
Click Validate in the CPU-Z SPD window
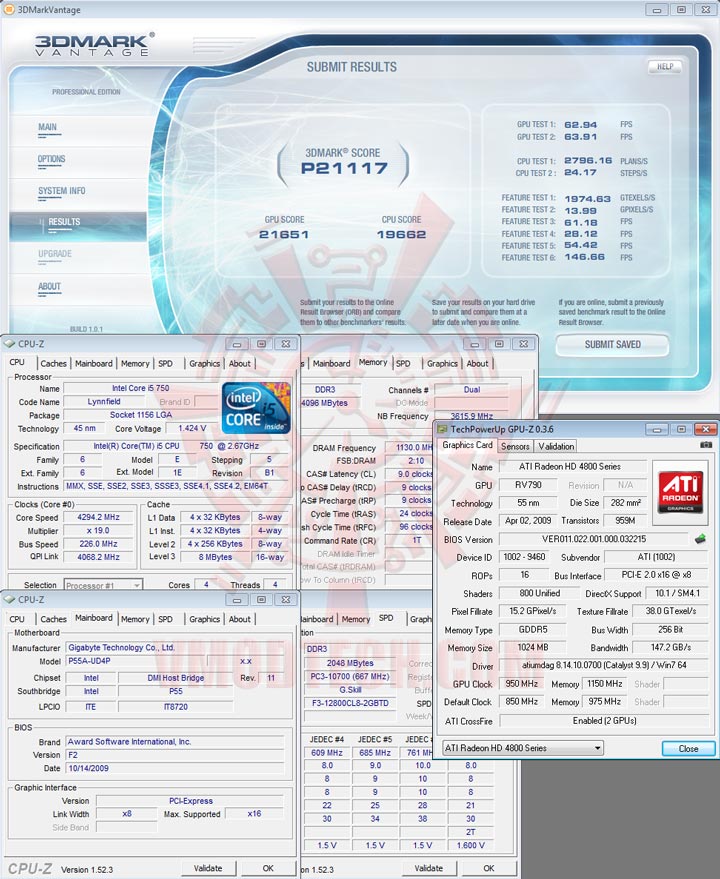(x=428, y=868)
